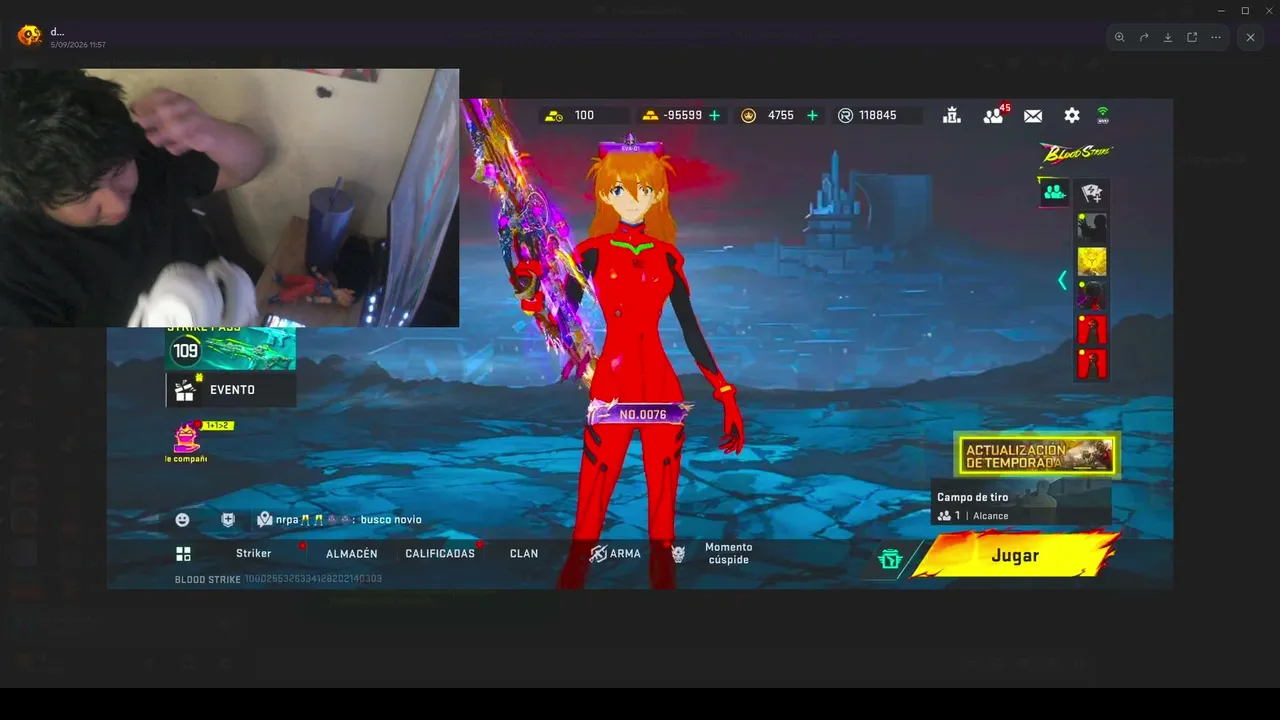Start match with Jugar button
The height and width of the screenshot is (720, 1280).
pyautogui.click(x=1015, y=556)
